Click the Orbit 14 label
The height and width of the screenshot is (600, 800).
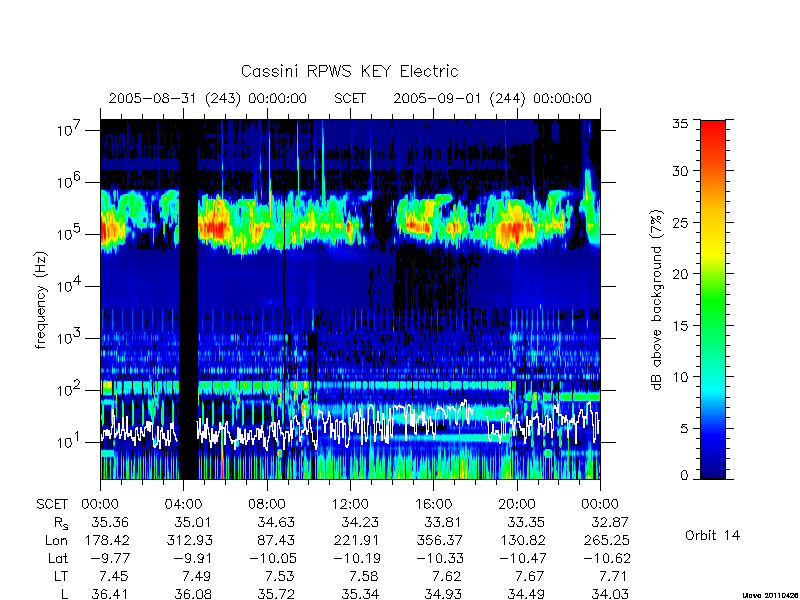(712, 535)
